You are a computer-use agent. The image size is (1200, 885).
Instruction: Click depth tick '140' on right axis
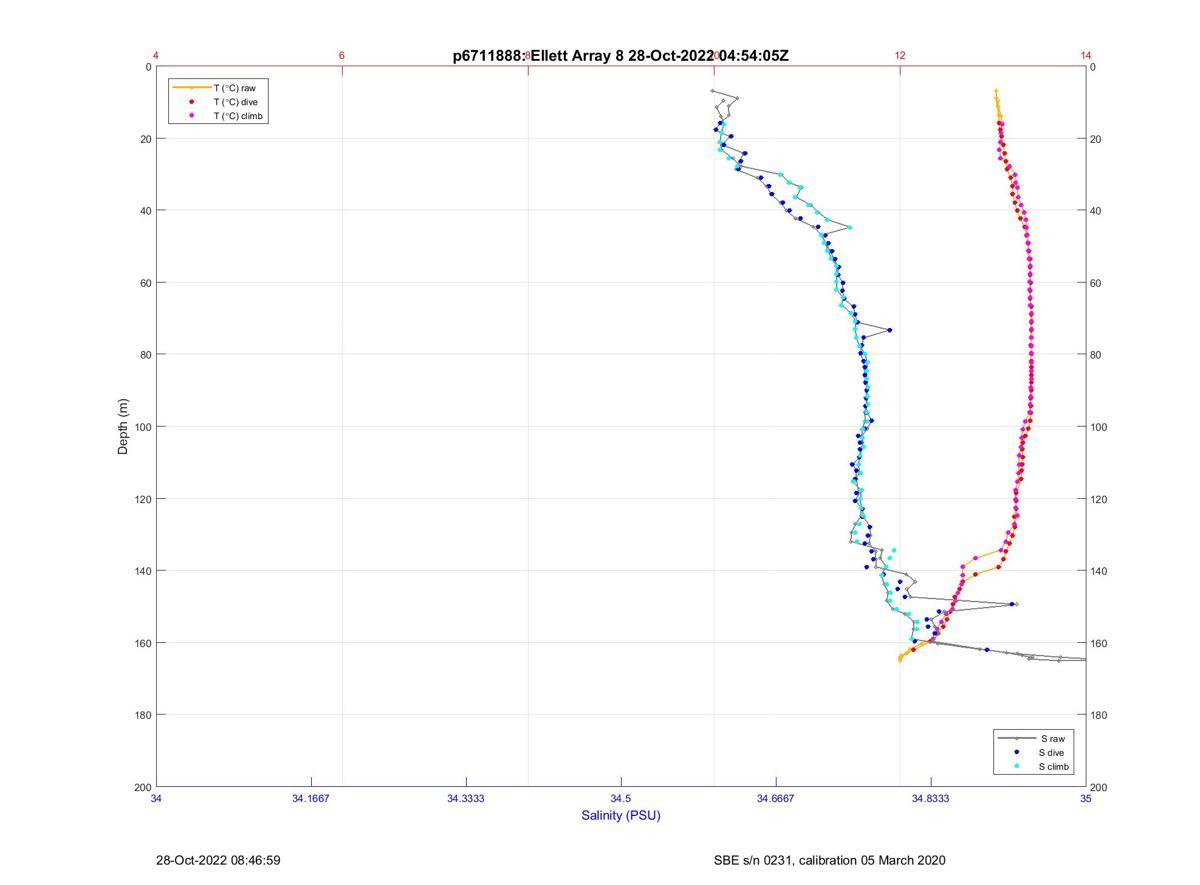click(x=1099, y=571)
